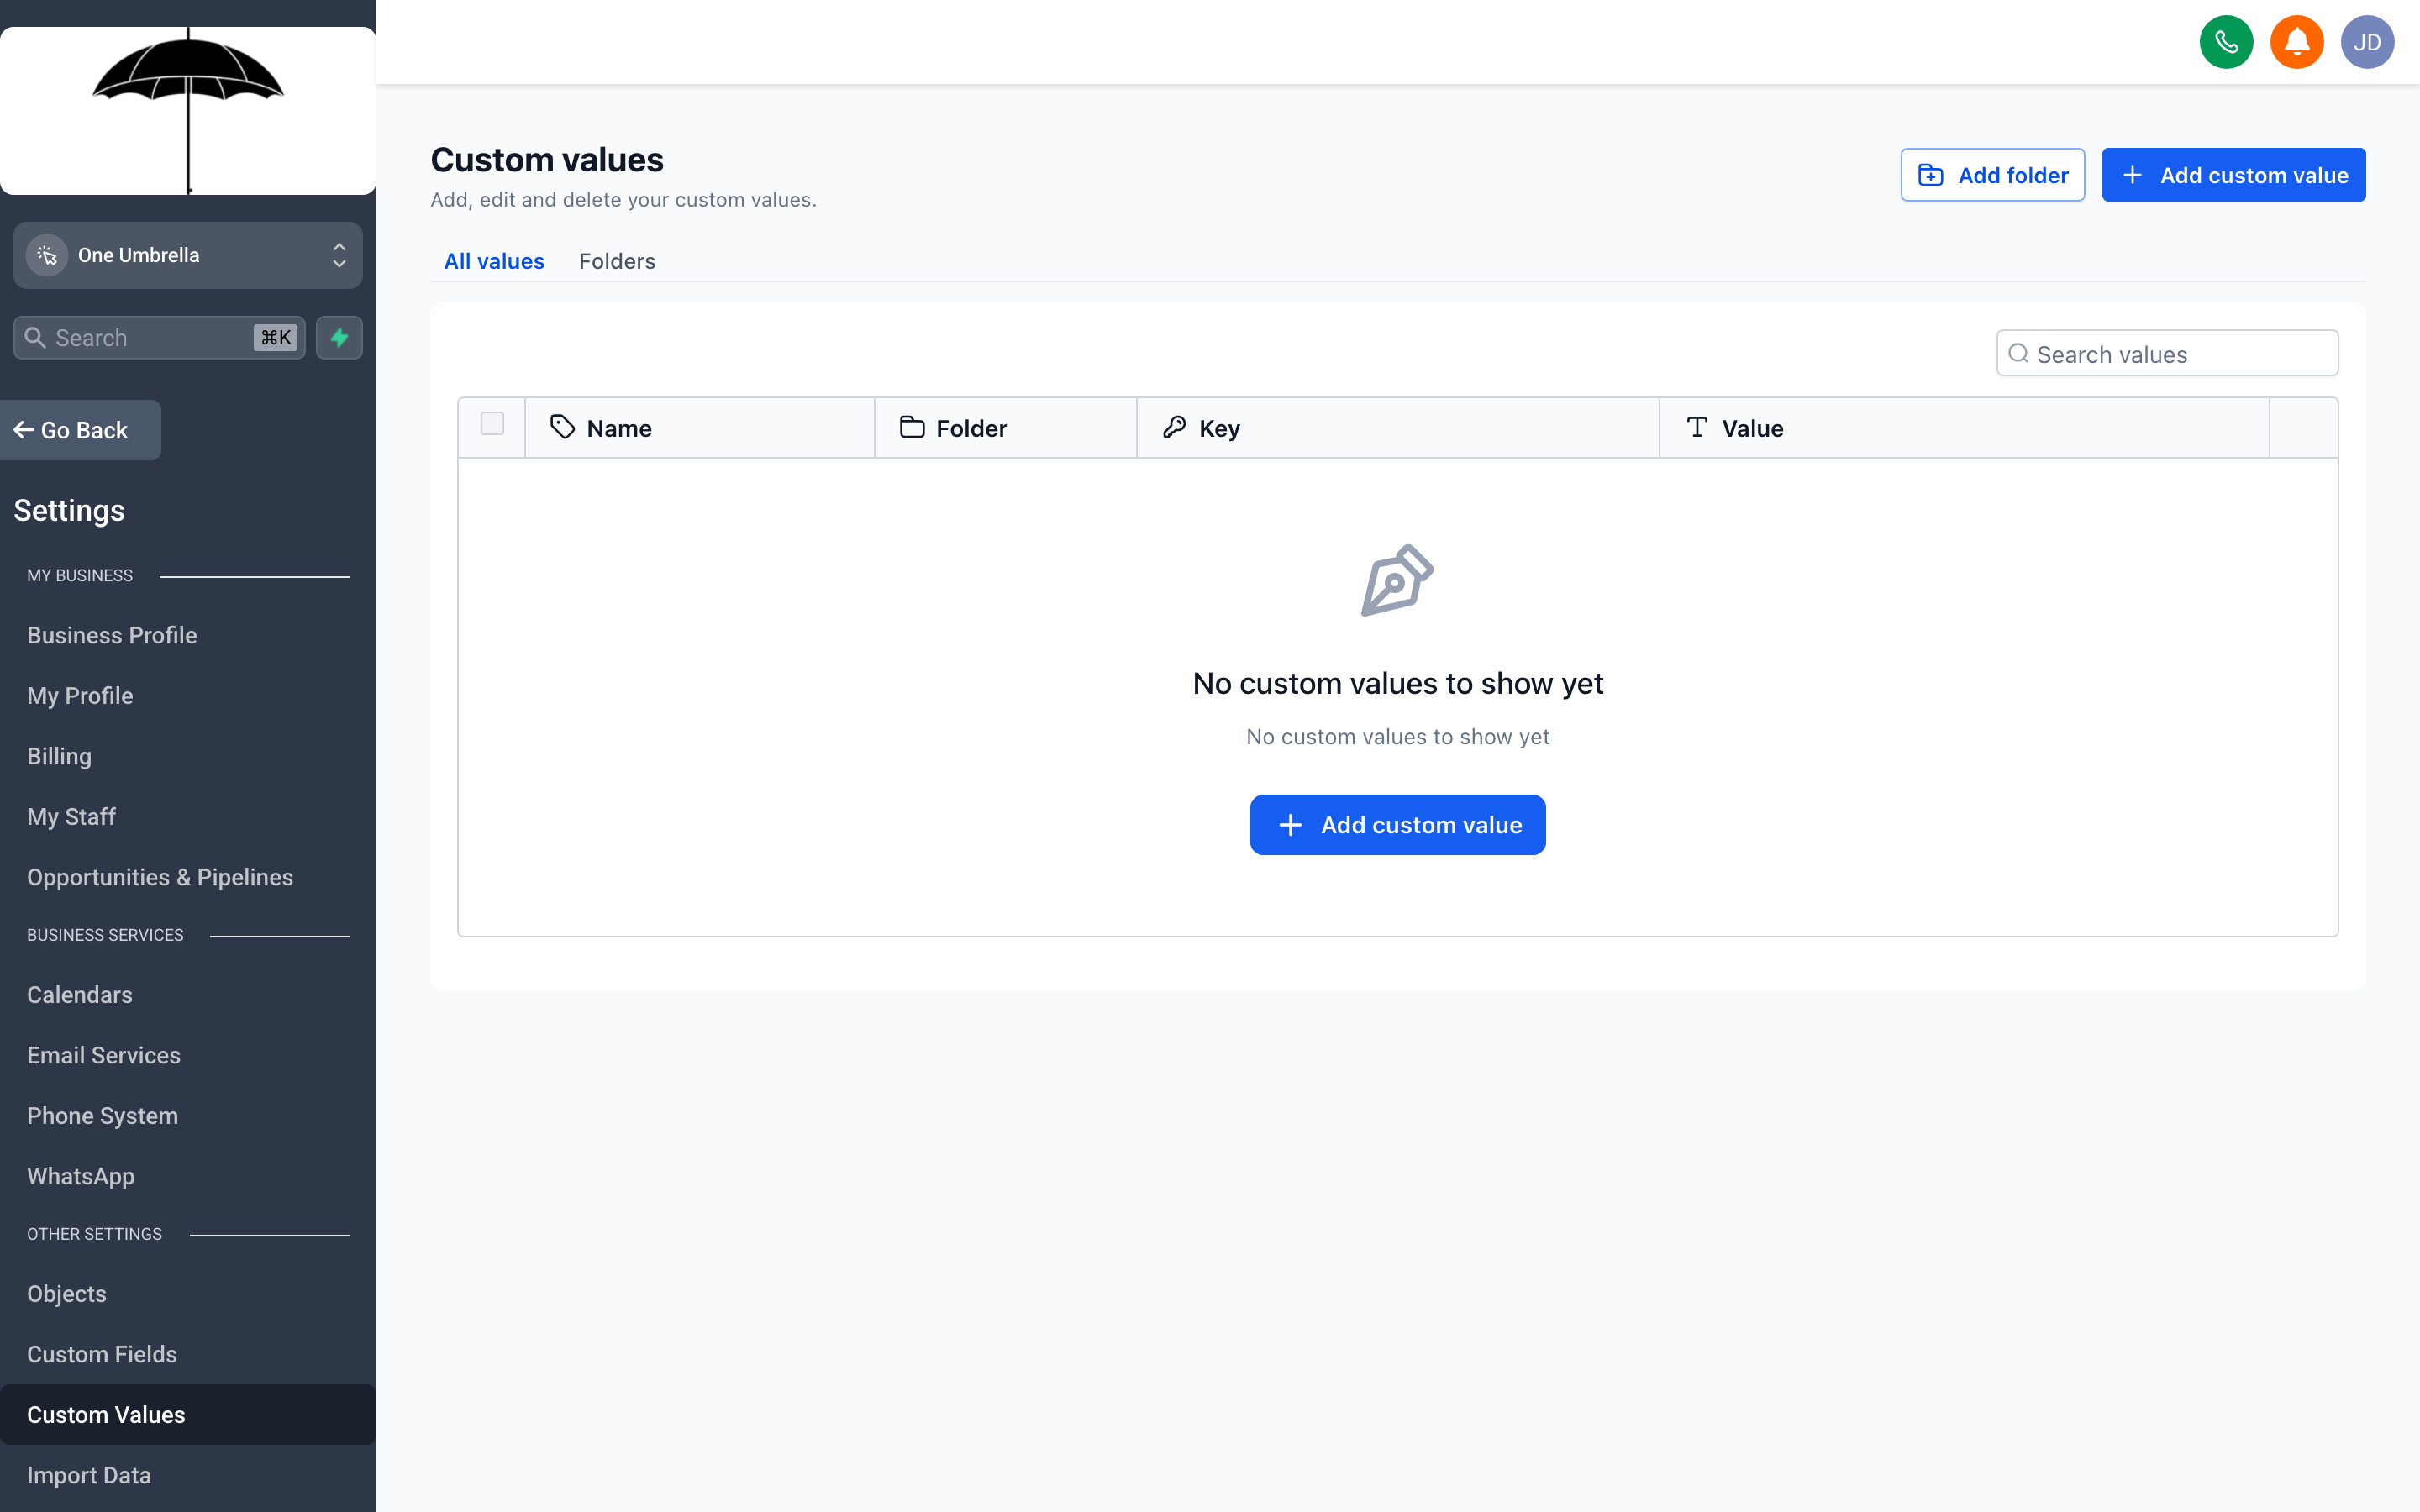Click the Value column header
This screenshot has width=2420, height=1512.
(1964, 428)
